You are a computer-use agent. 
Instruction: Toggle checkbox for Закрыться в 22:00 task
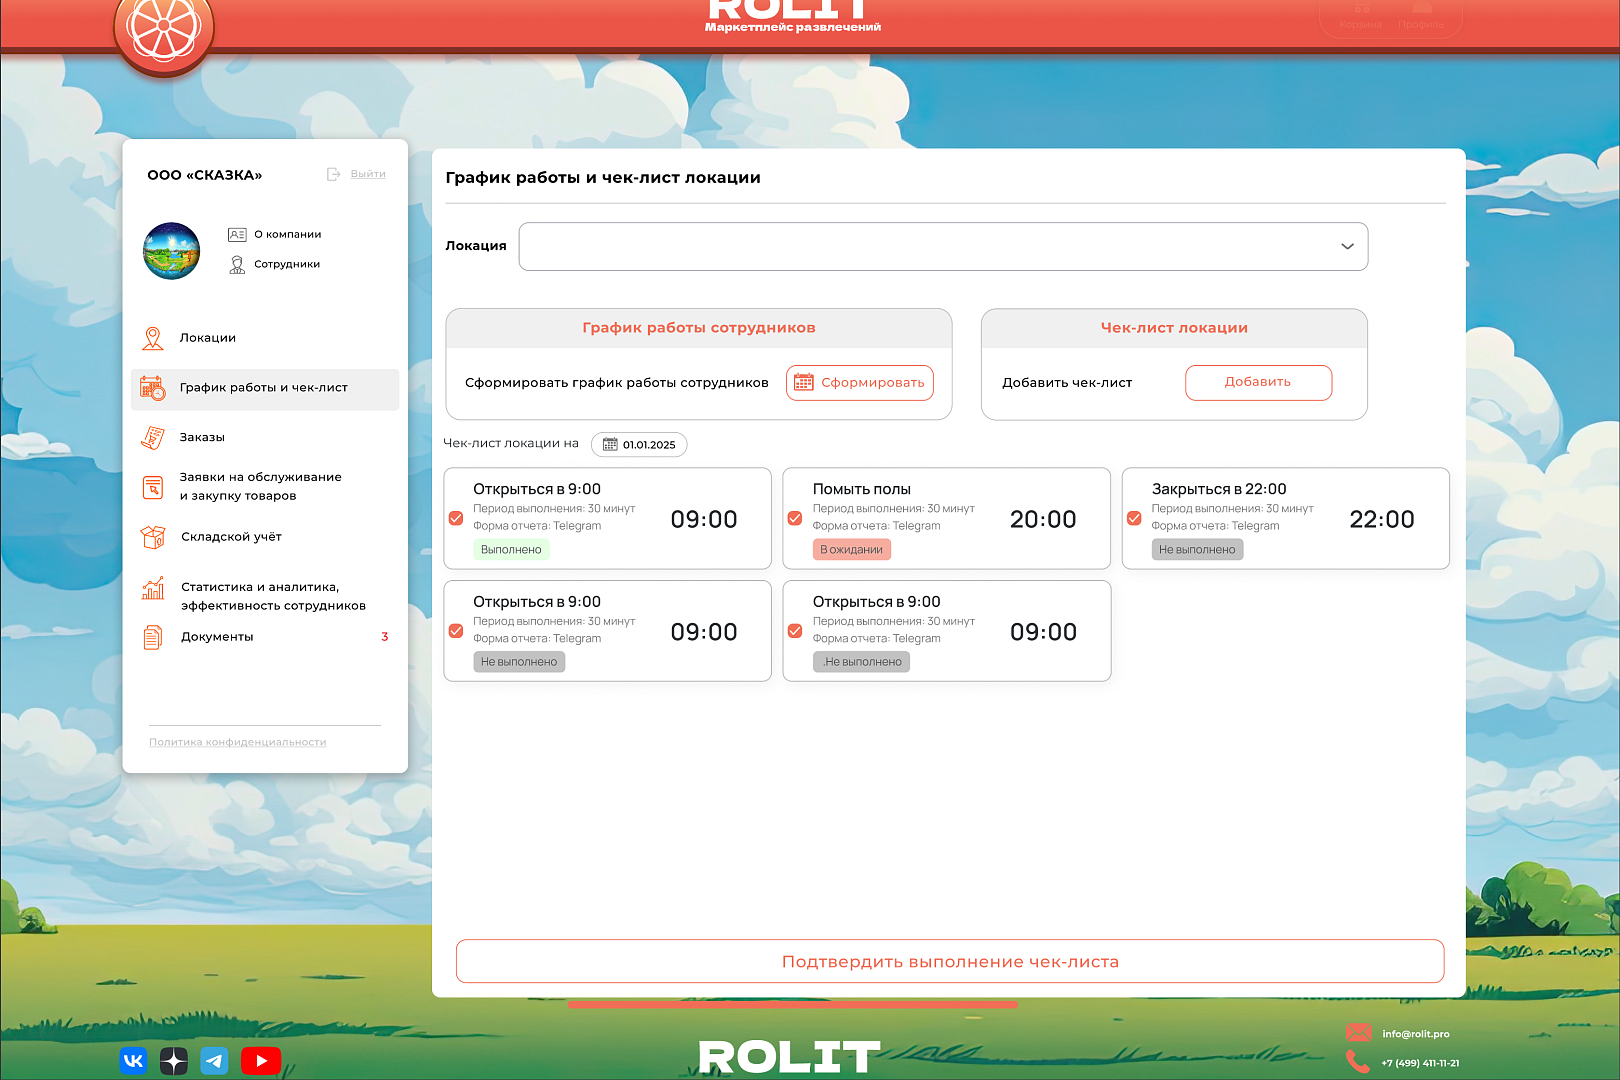click(1134, 518)
